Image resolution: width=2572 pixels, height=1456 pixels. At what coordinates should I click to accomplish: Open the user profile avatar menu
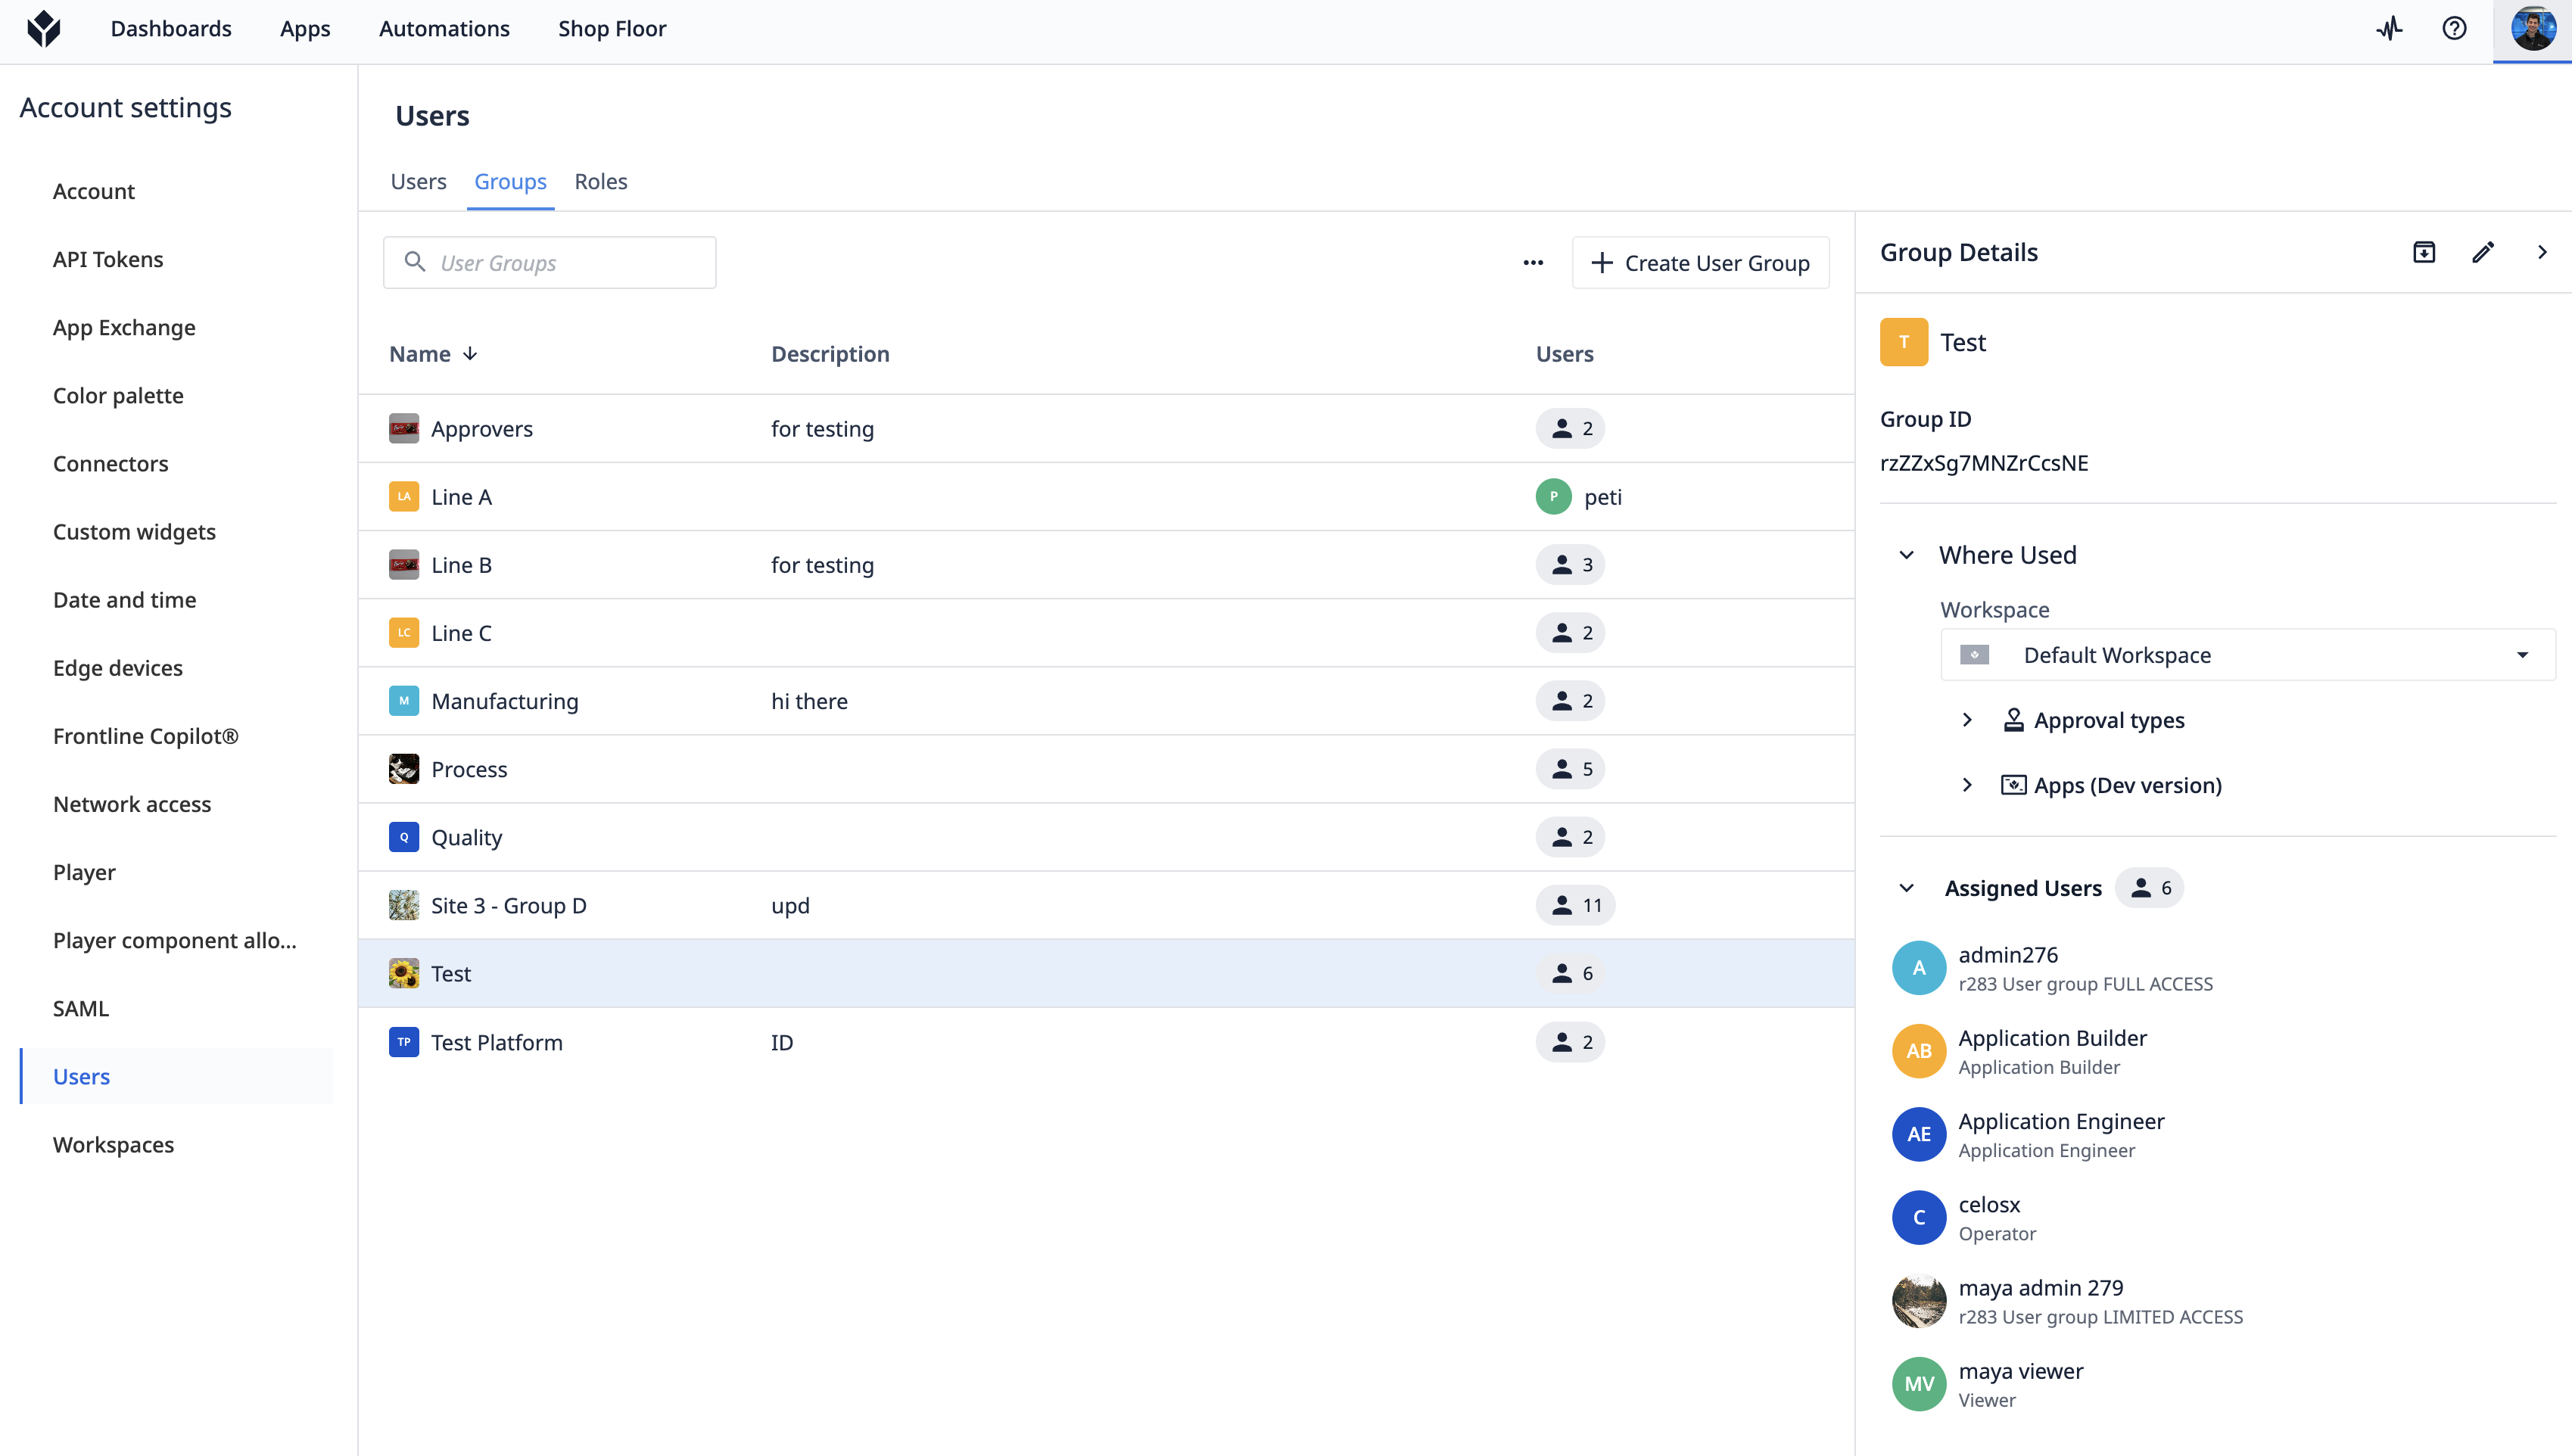2533,28
